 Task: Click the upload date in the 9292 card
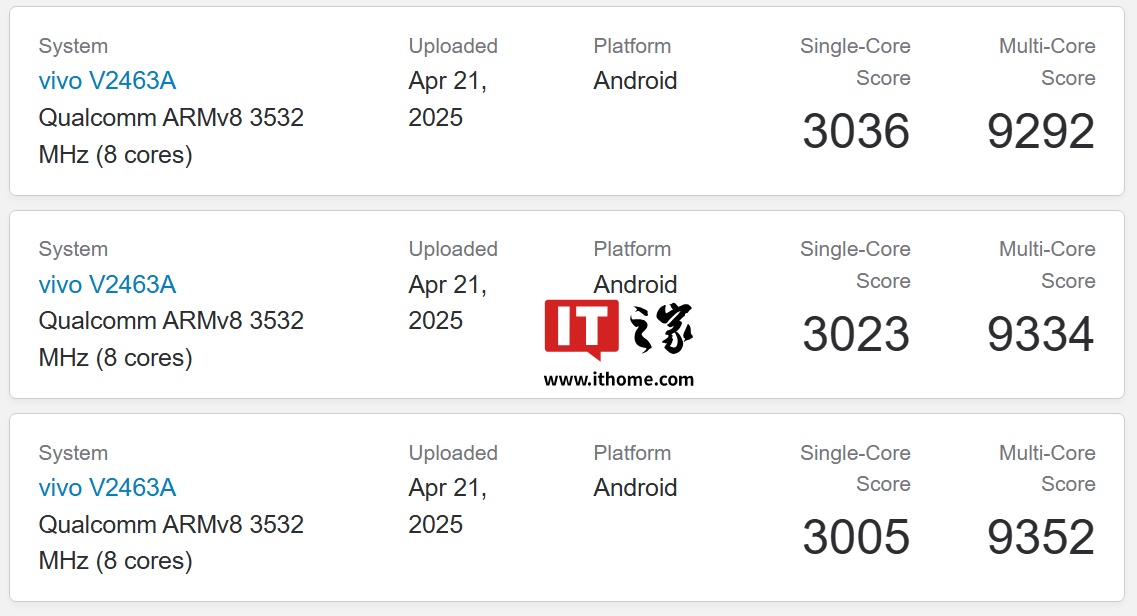447,99
